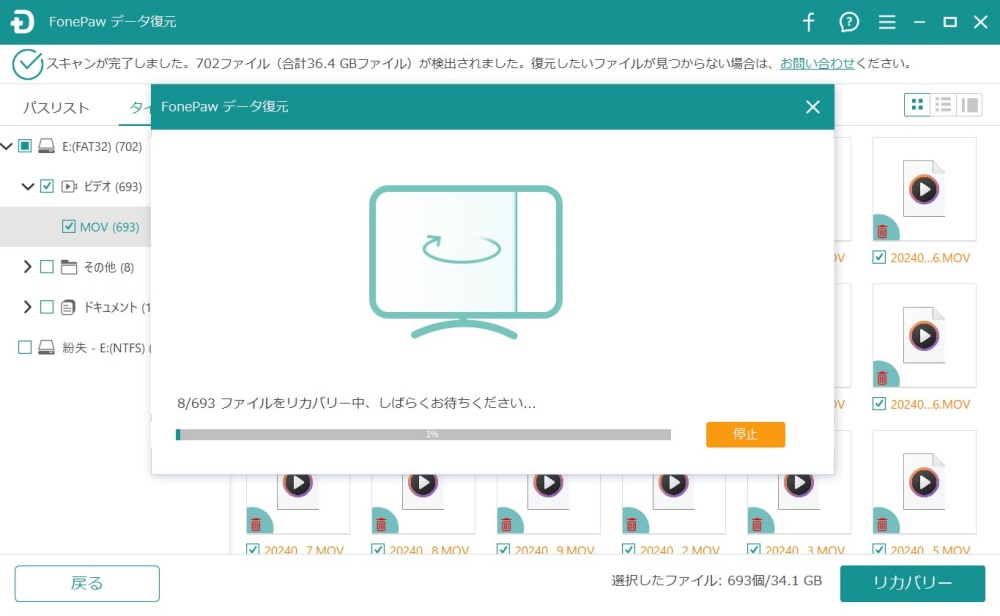
Task: Check the その他 (8) checkbox
Action: pos(47,267)
